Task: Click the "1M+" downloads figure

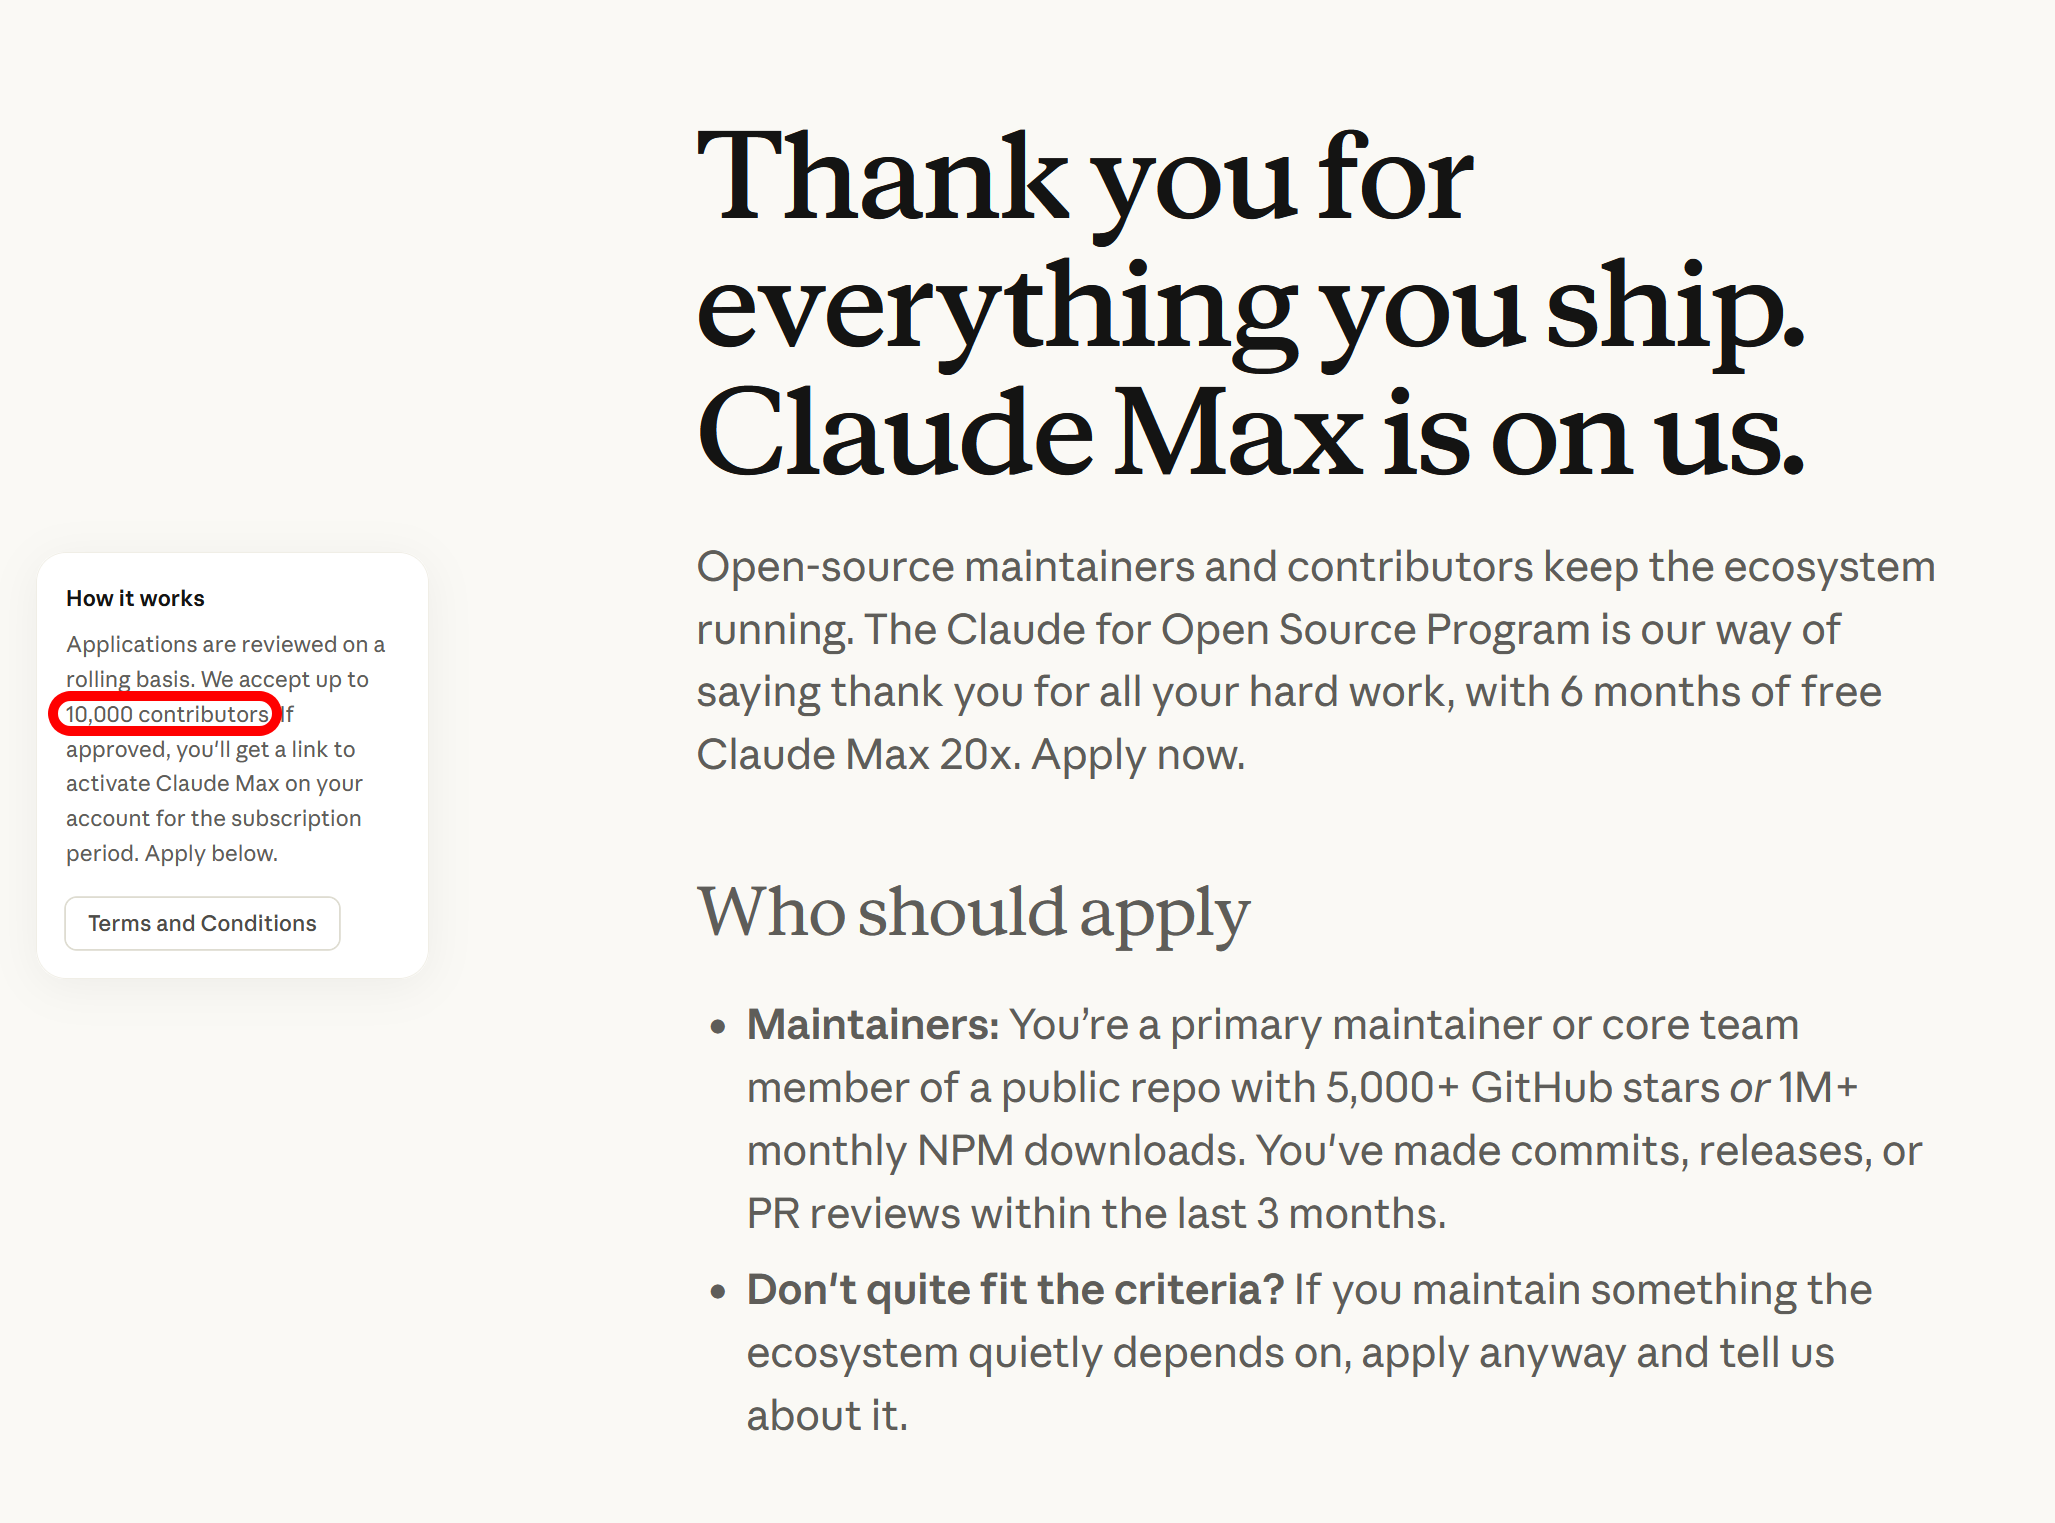Action: pyautogui.click(x=1818, y=1088)
